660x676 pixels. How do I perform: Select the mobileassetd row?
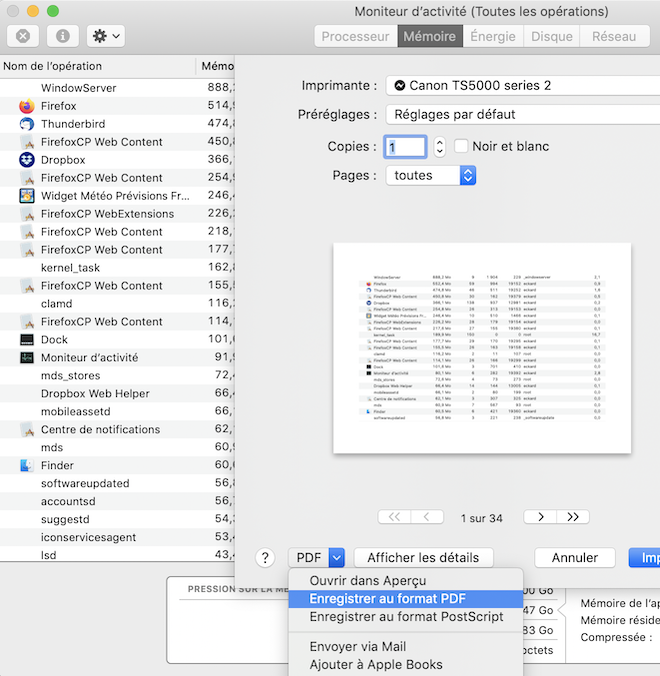[x=117, y=411]
